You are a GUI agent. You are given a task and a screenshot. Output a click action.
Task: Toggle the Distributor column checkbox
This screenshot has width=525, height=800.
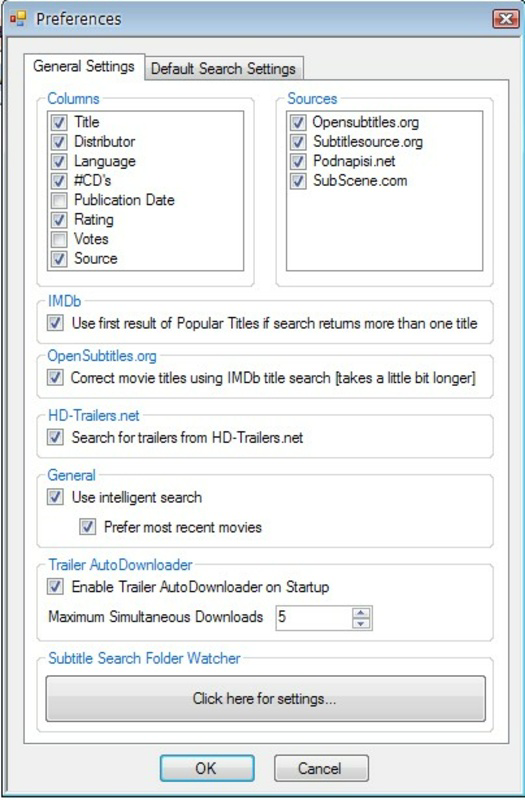tap(59, 142)
